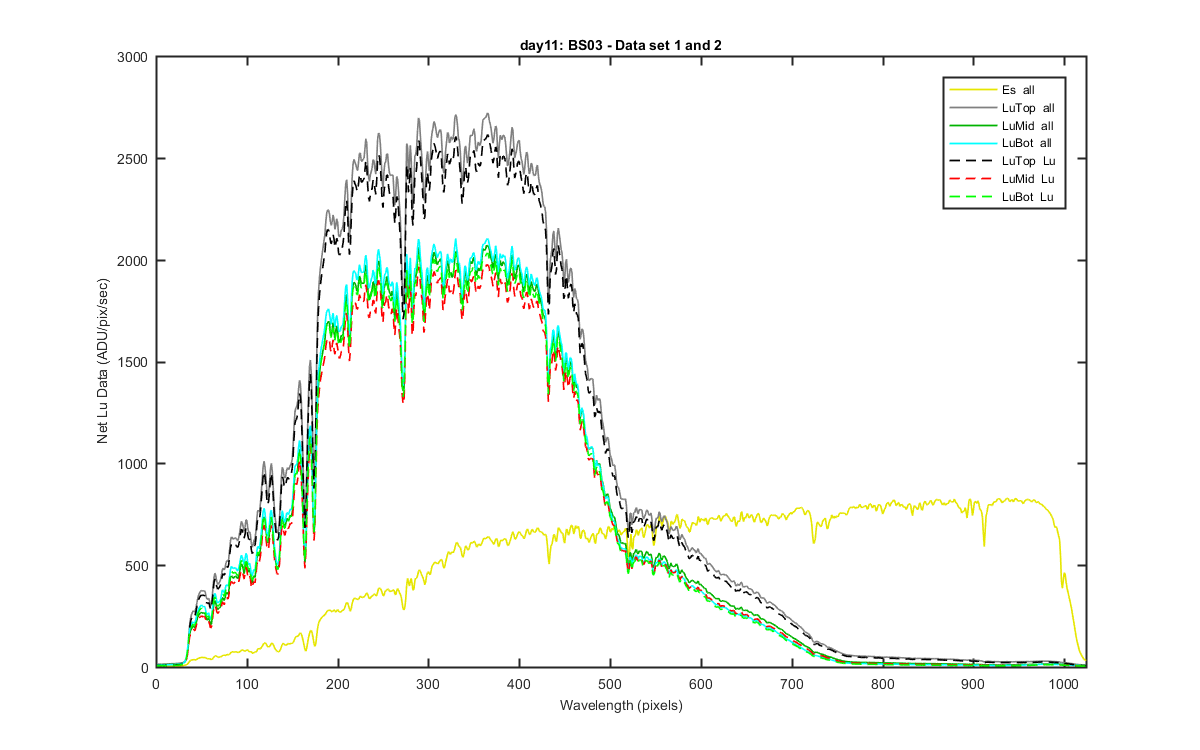Click the y-axis tick label 1500
The image size is (1200, 750).
tap(133, 363)
